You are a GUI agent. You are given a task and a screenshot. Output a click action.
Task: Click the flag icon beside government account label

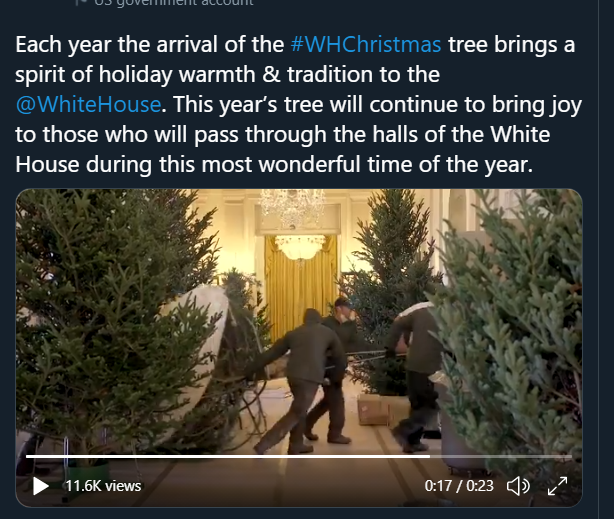(x=81, y=2)
